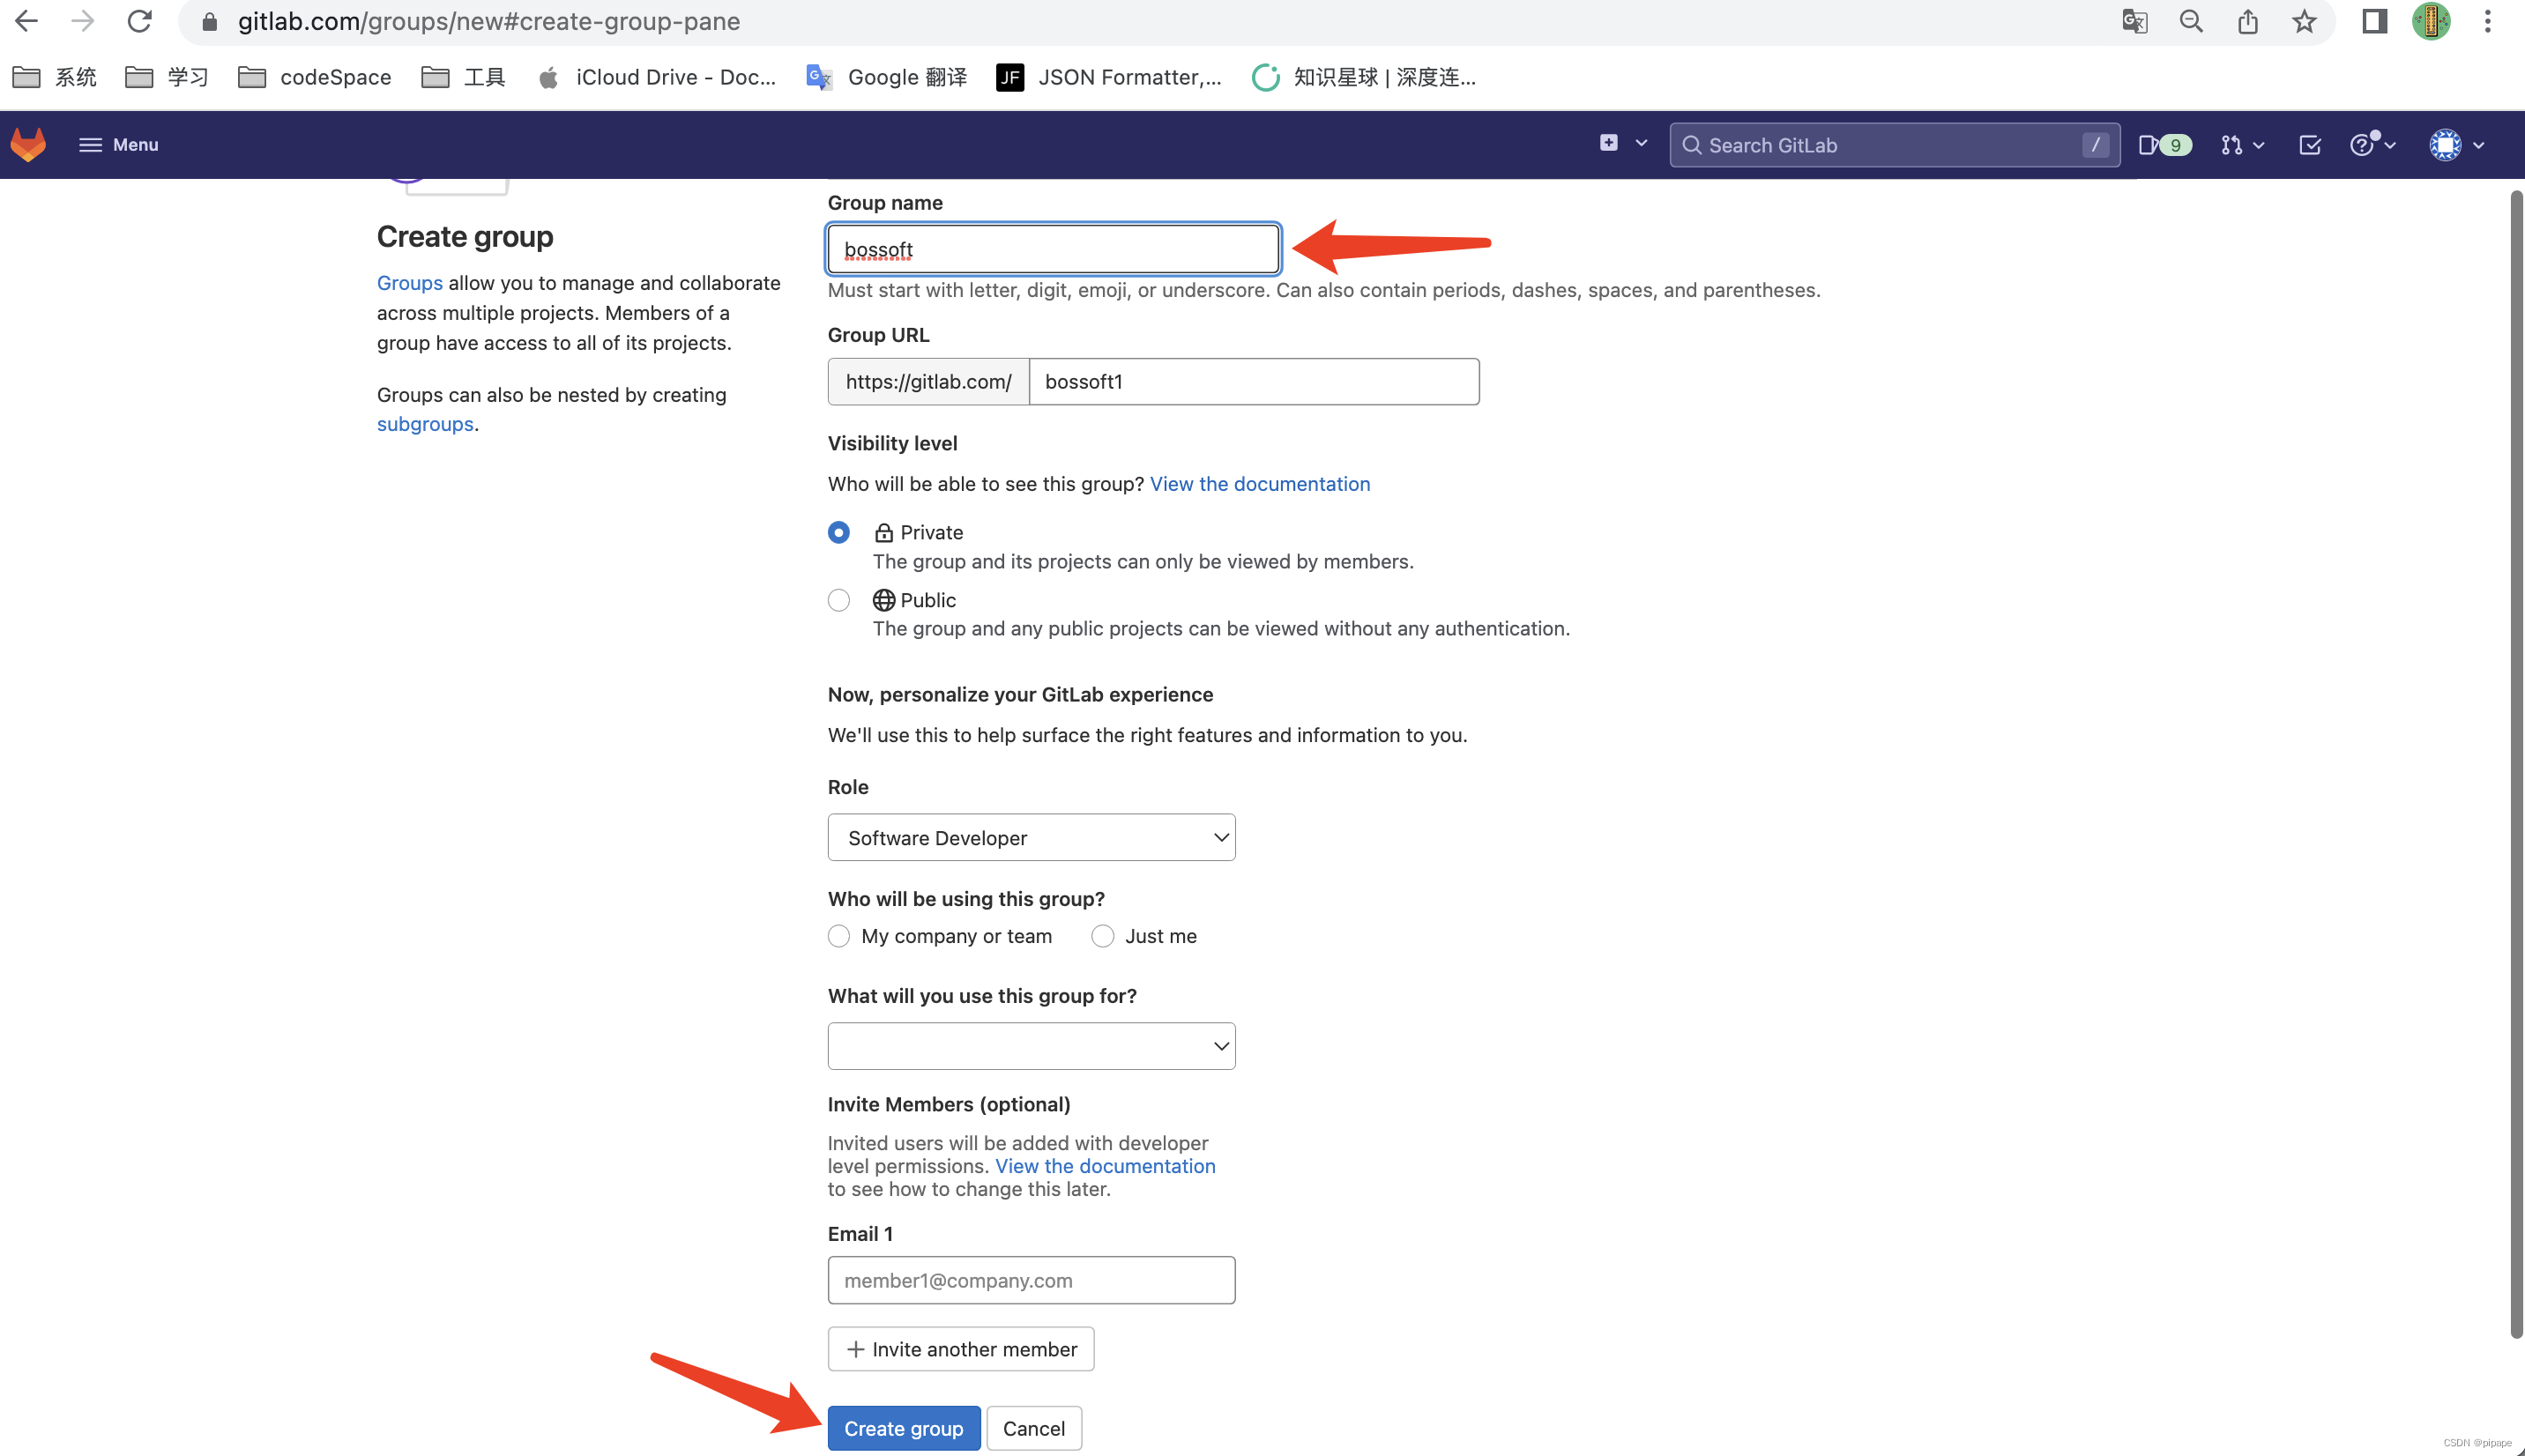Click the new project/plus icon
This screenshot has height=1456, width=2525.
pyautogui.click(x=1609, y=144)
